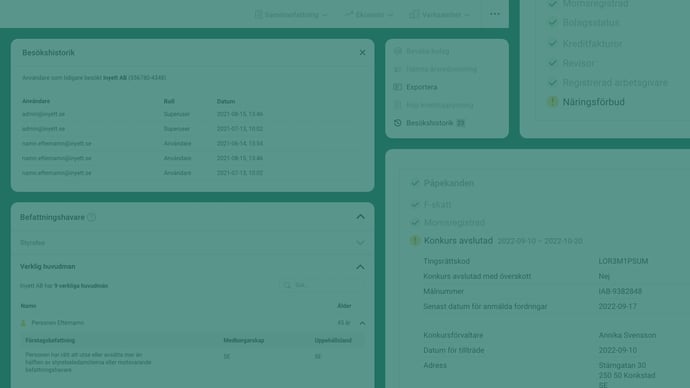Click the checkmark beside Kreditfakturor

(x=553, y=43)
